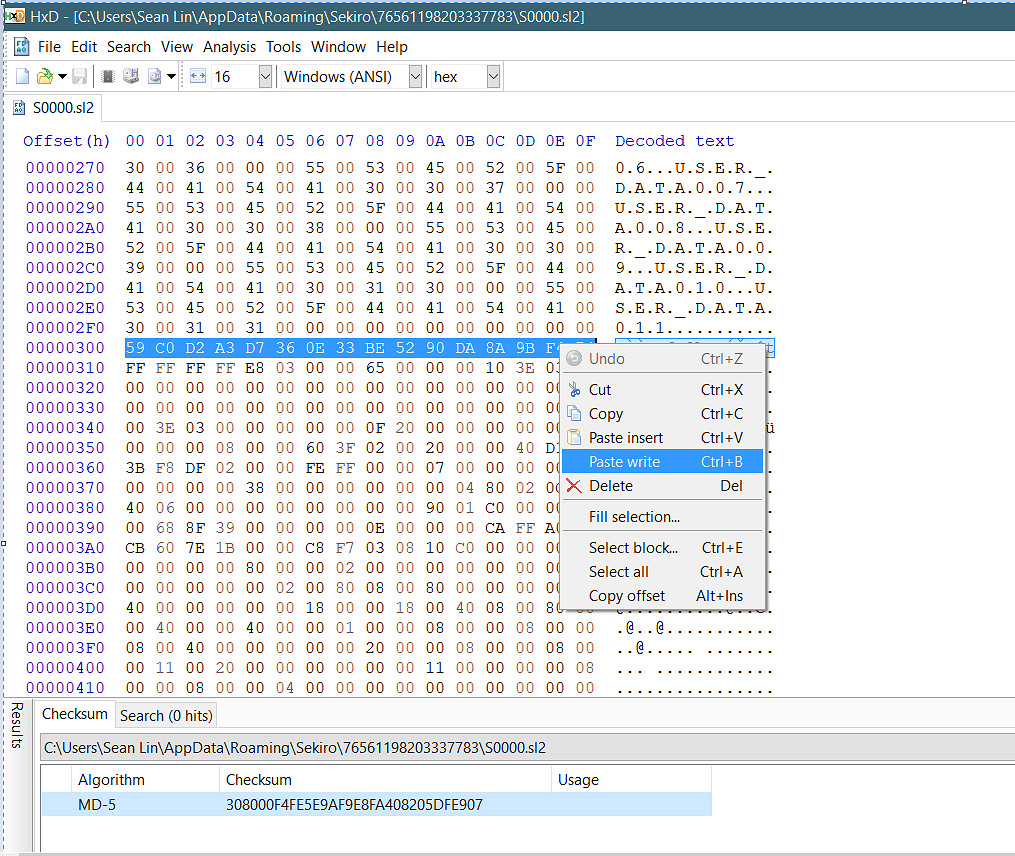Expand the open file arrow dropdown
The image size is (1015, 856).
coord(62,77)
